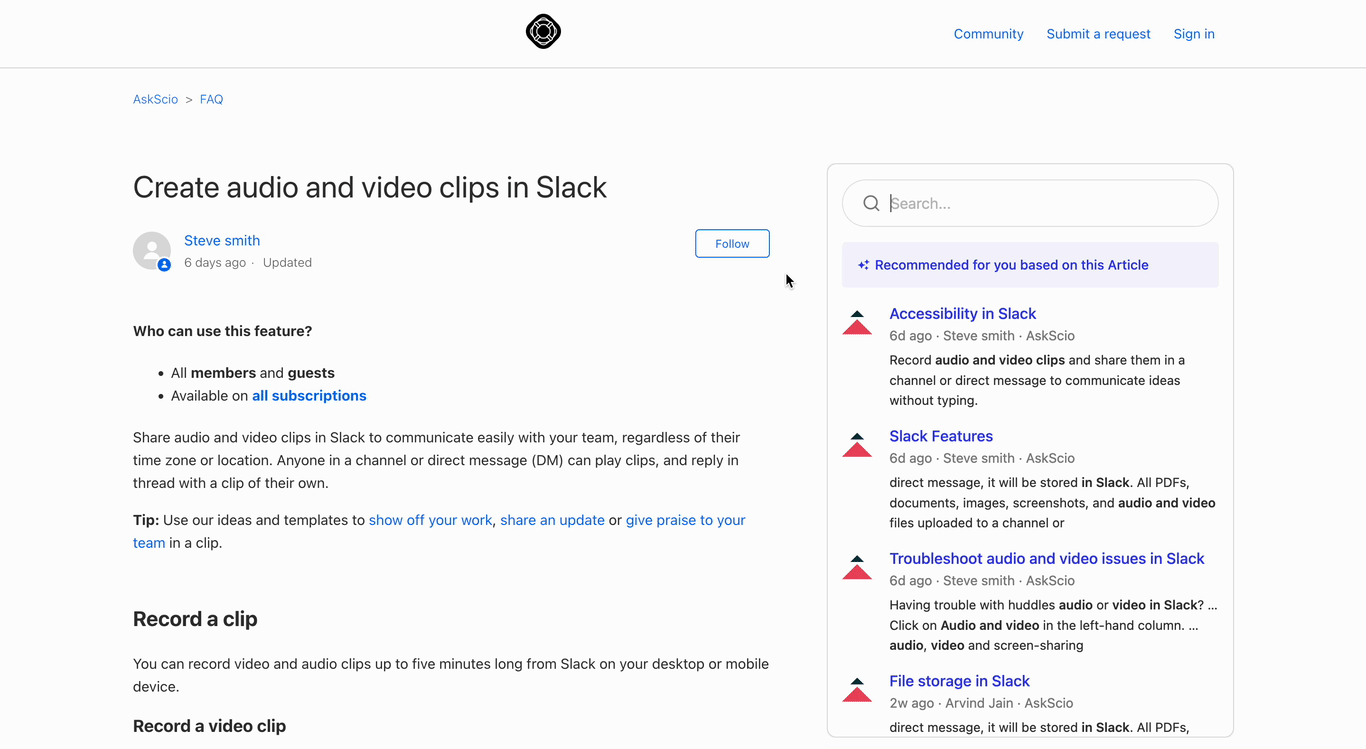1366x749 pixels.
Task: Open the give praise to your team link
Action: click(685, 520)
